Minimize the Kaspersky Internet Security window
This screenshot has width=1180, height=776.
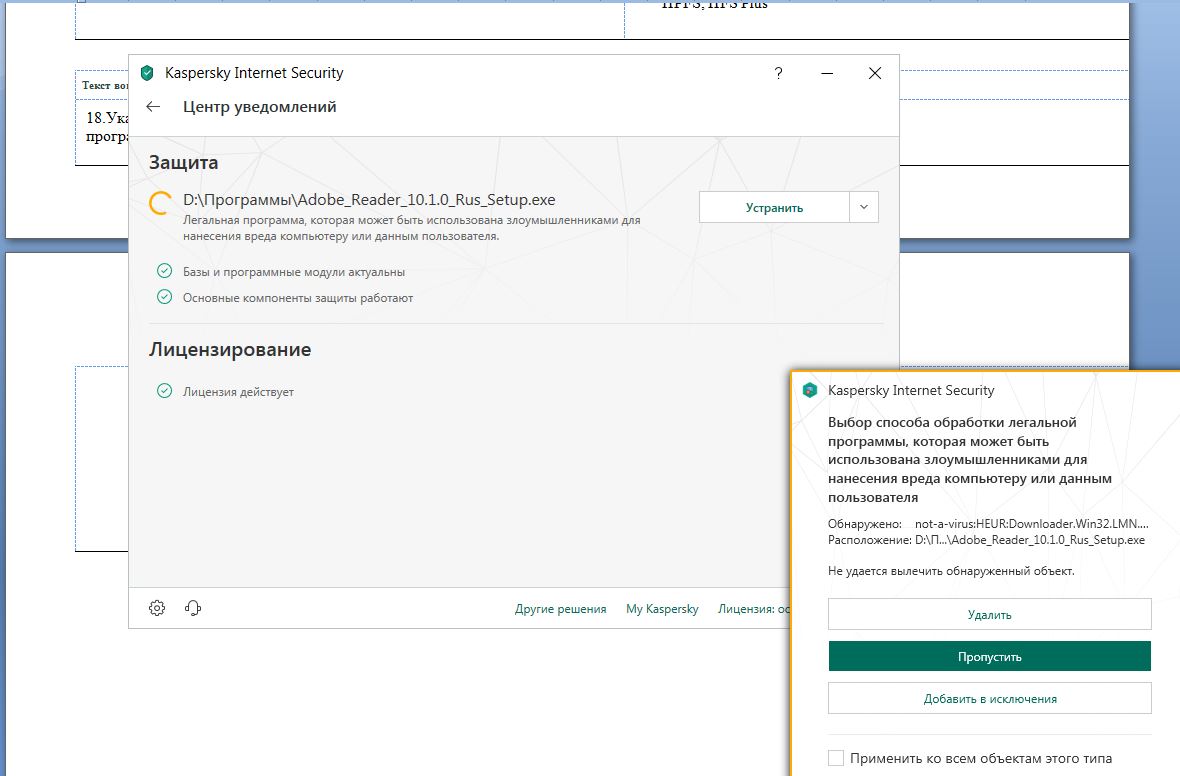coord(827,73)
